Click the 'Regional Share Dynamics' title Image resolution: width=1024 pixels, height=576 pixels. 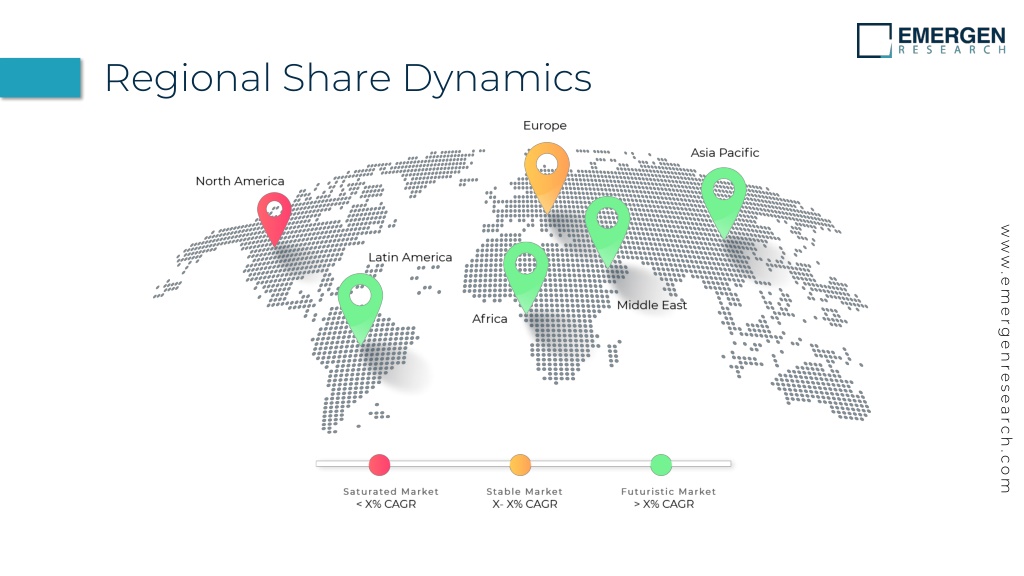pyautogui.click(x=348, y=78)
